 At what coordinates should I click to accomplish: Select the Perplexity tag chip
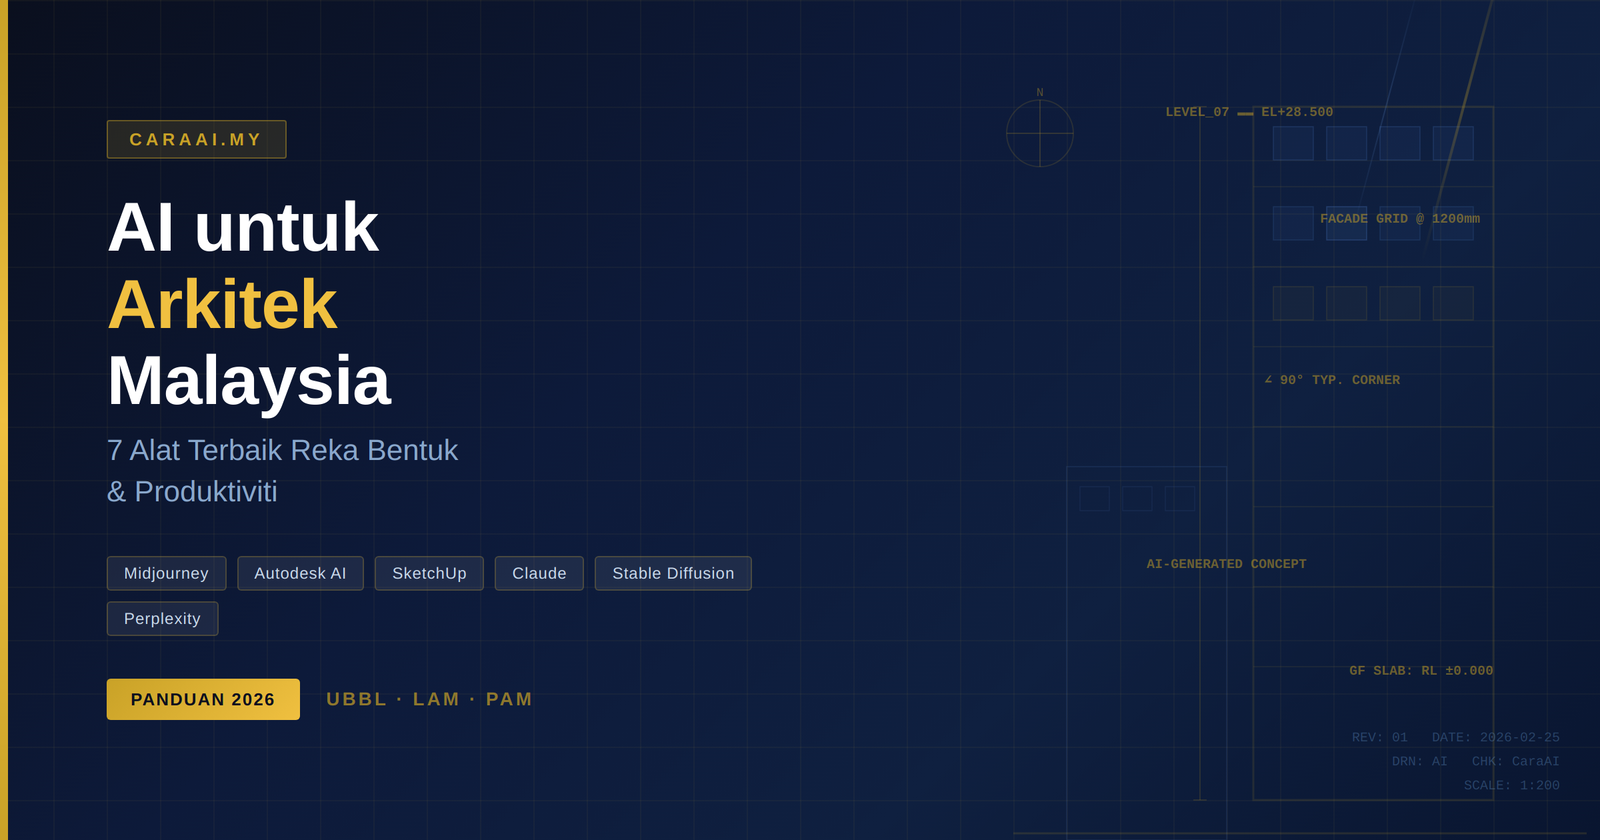click(x=162, y=619)
